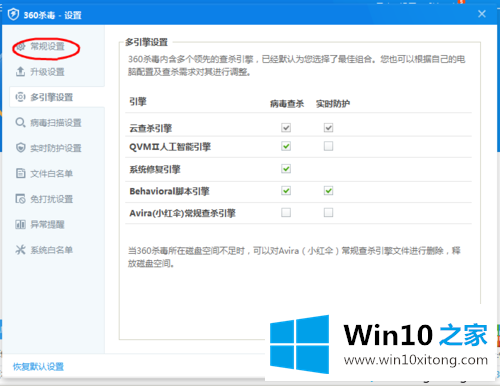Screen dimensions: 500x386
Task: Click the Avira(小红伞)常规查杀引擎 label
Action: click(x=182, y=213)
